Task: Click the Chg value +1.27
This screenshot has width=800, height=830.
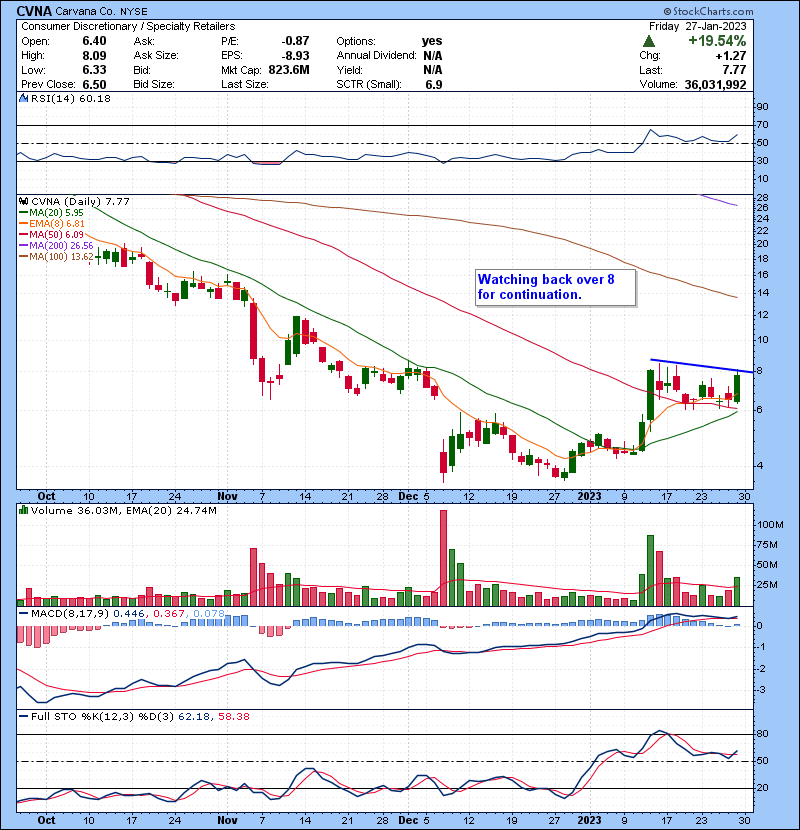Action: pos(731,56)
